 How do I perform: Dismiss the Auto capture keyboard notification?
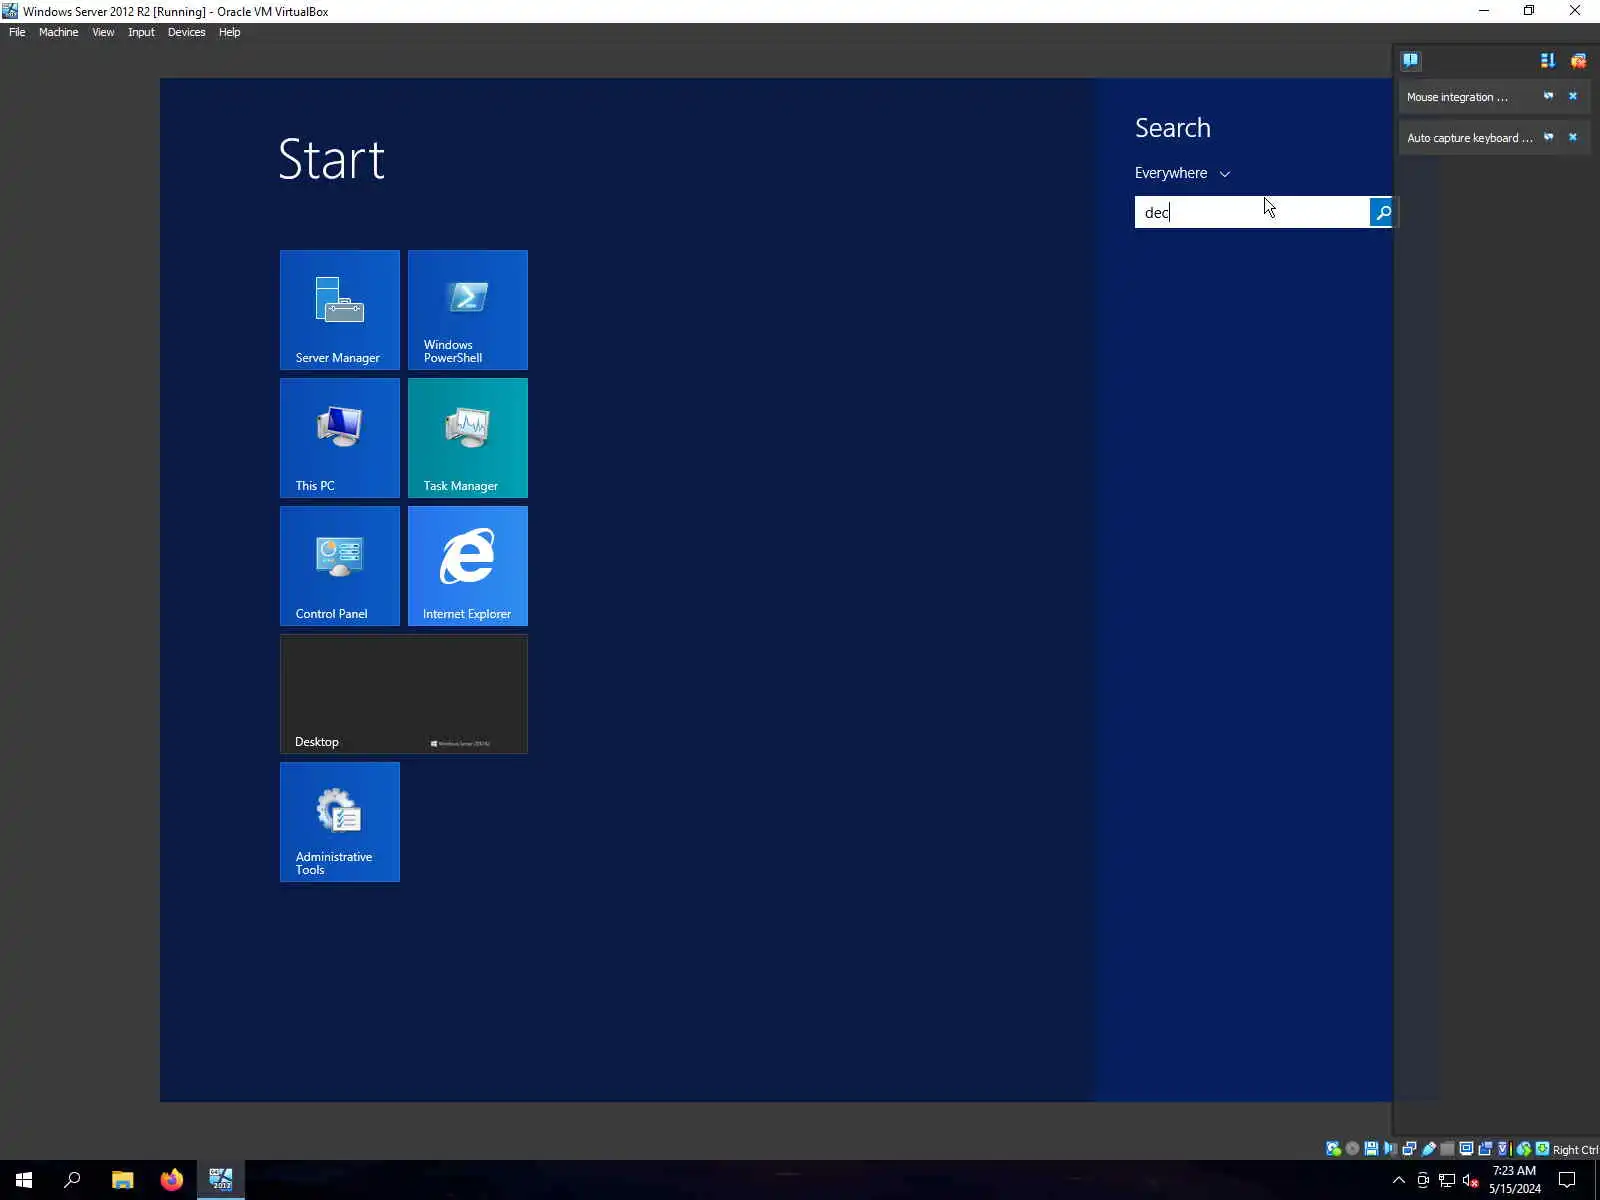tap(1573, 138)
